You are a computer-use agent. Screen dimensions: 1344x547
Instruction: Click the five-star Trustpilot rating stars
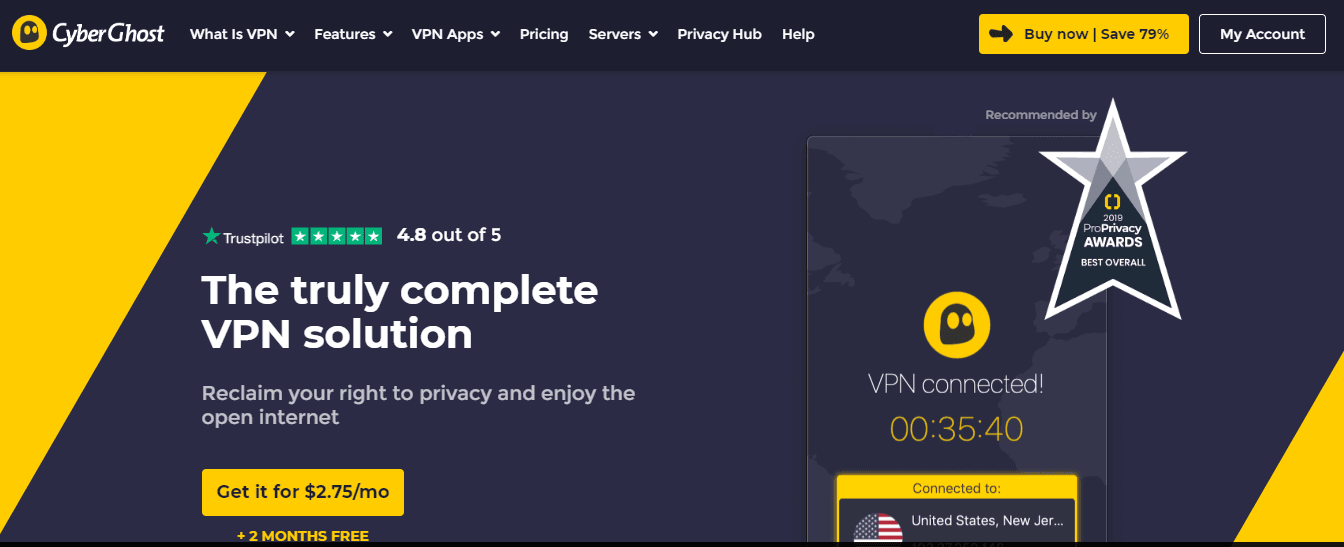(337, 236)
